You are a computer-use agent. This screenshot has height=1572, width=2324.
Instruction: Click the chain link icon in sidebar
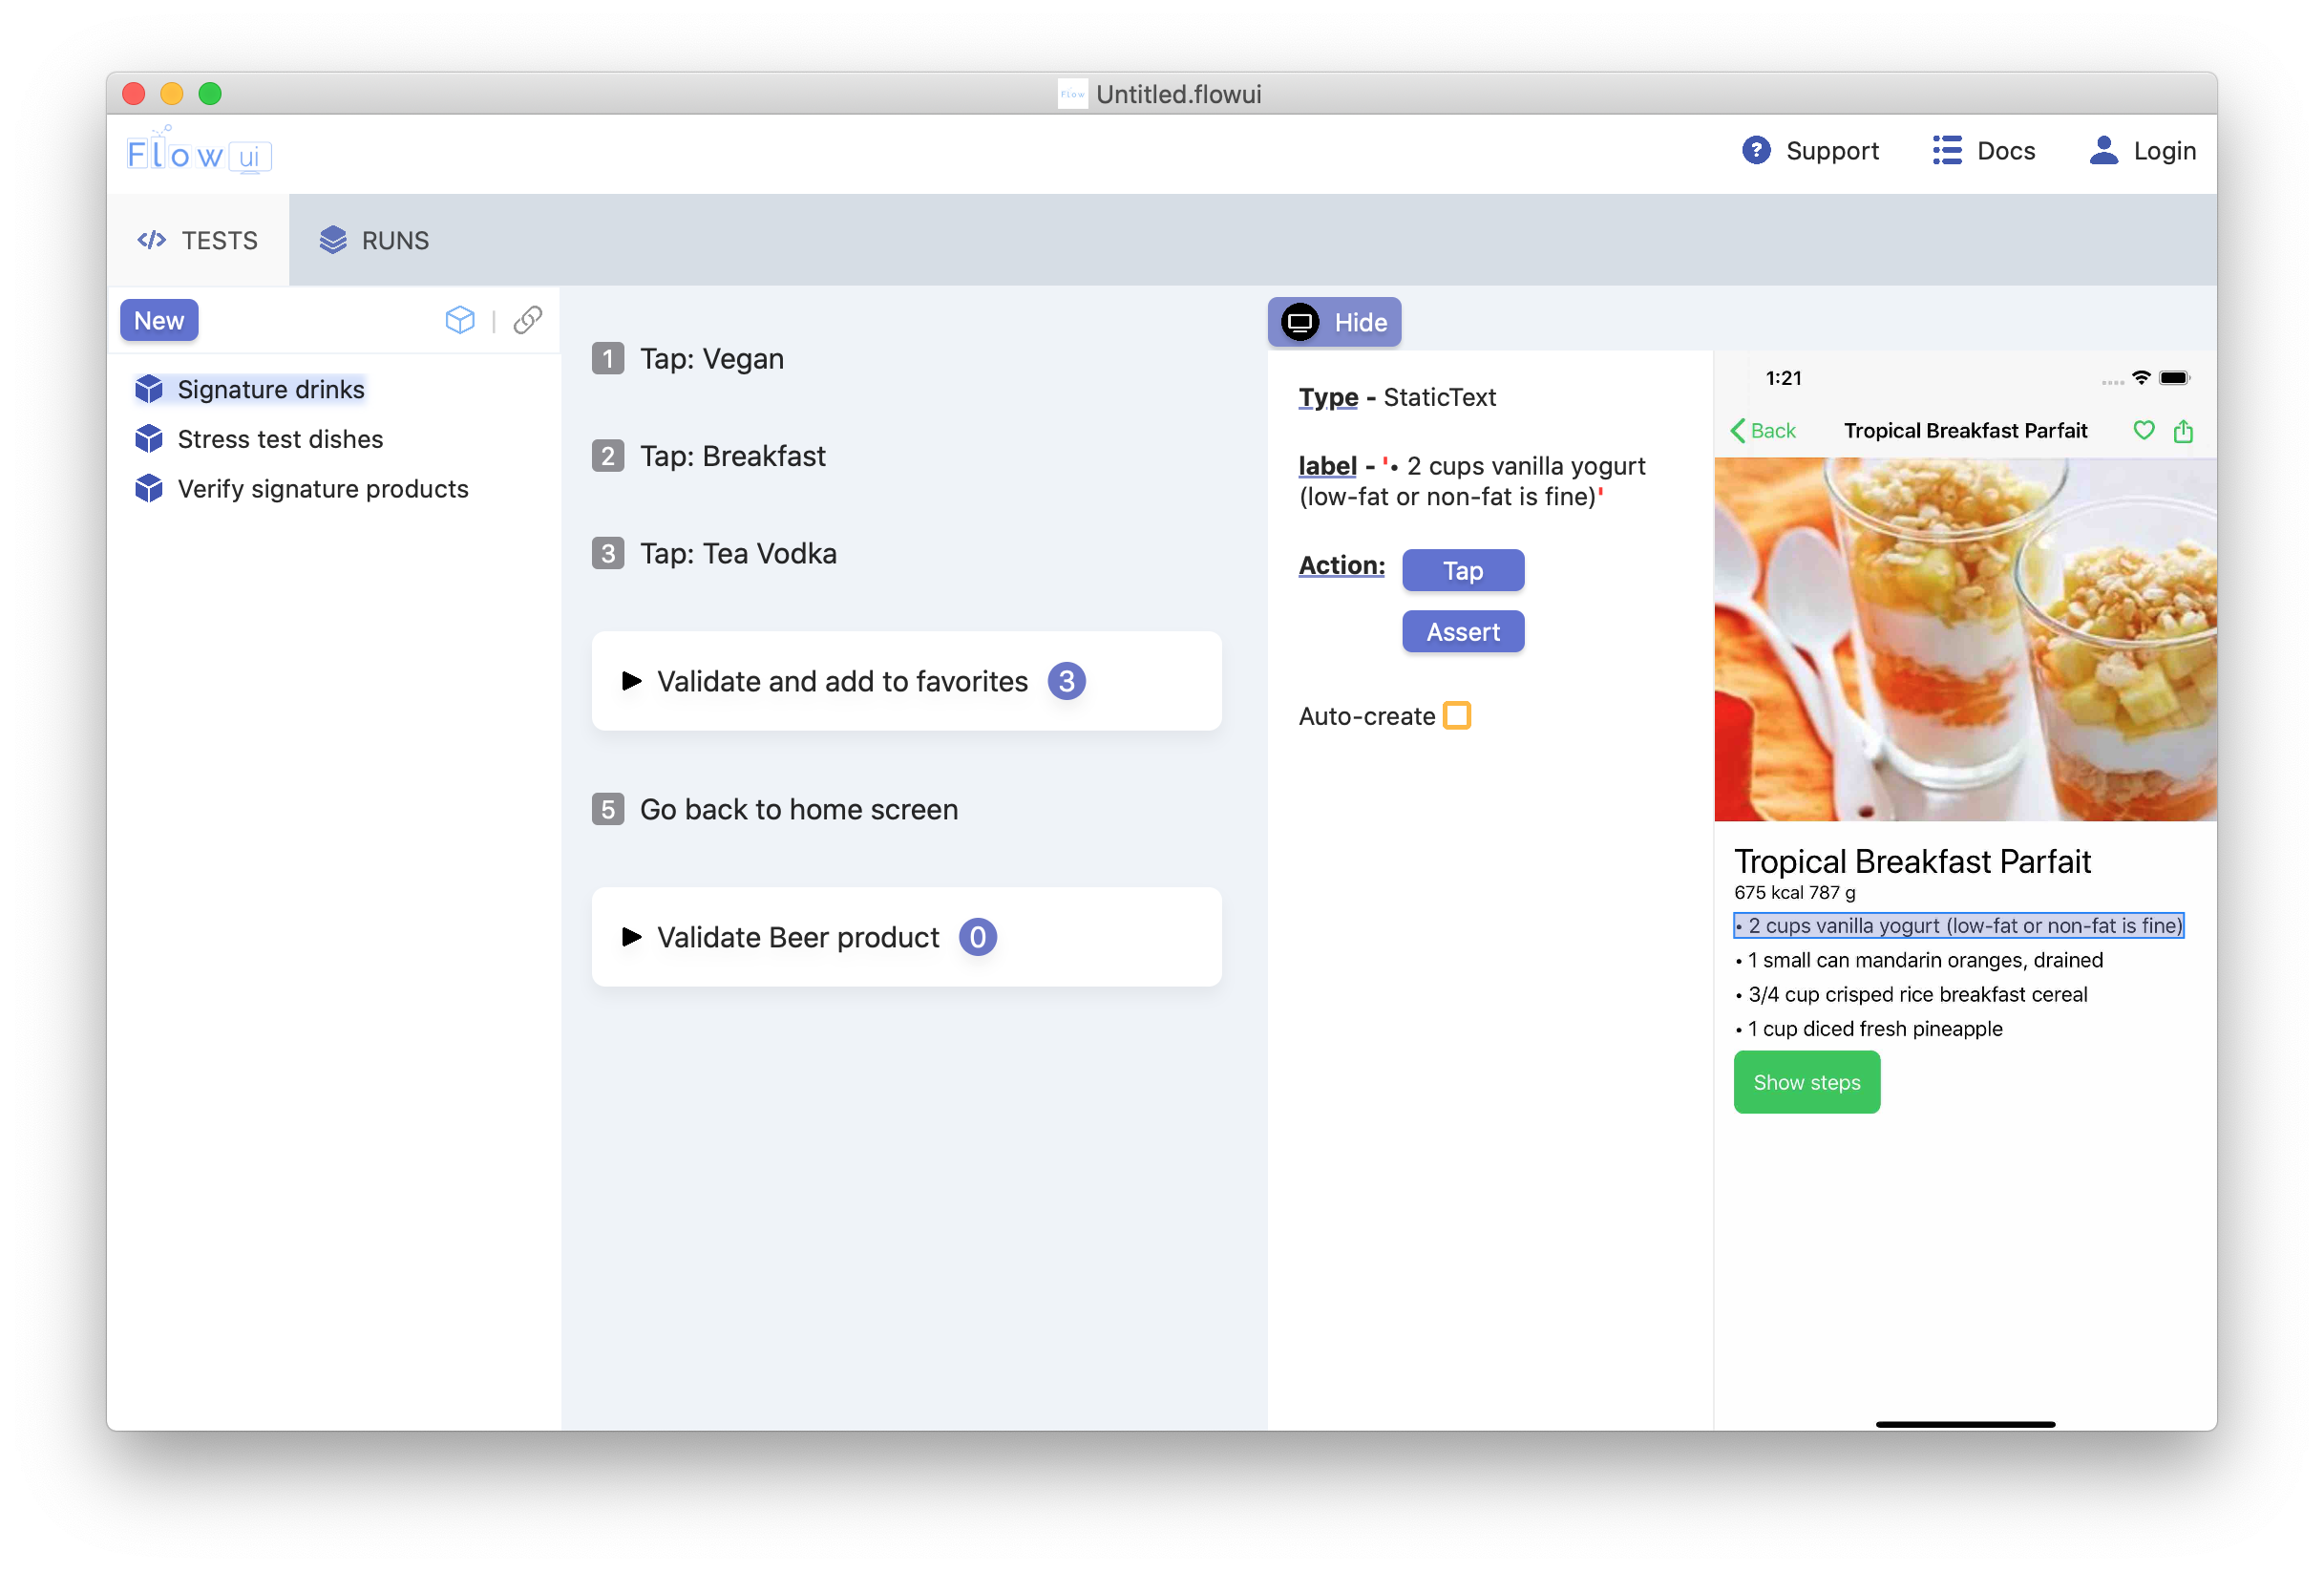point(527,320)
